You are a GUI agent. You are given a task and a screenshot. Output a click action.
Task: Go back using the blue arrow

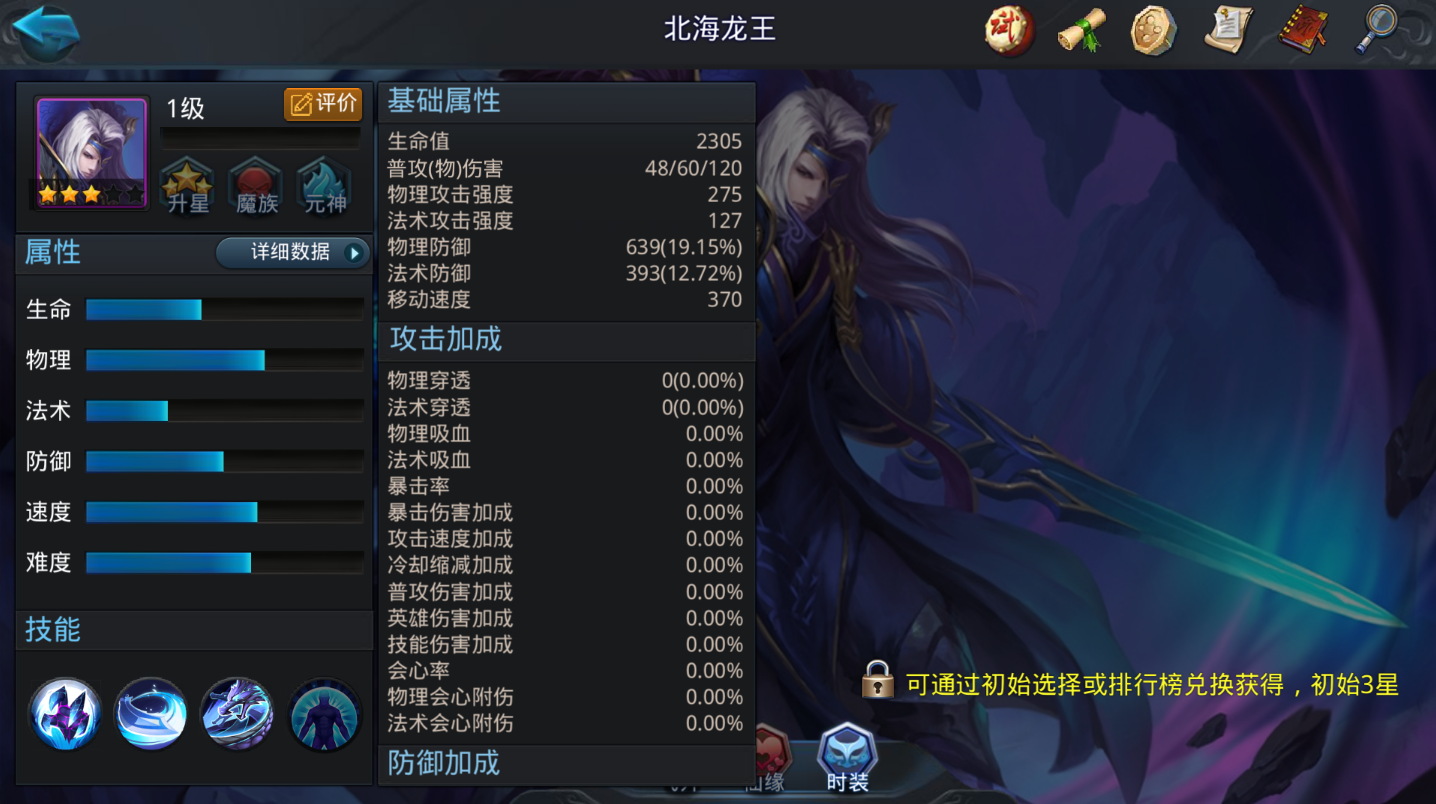pyautogui.click(x=45, y=32)
